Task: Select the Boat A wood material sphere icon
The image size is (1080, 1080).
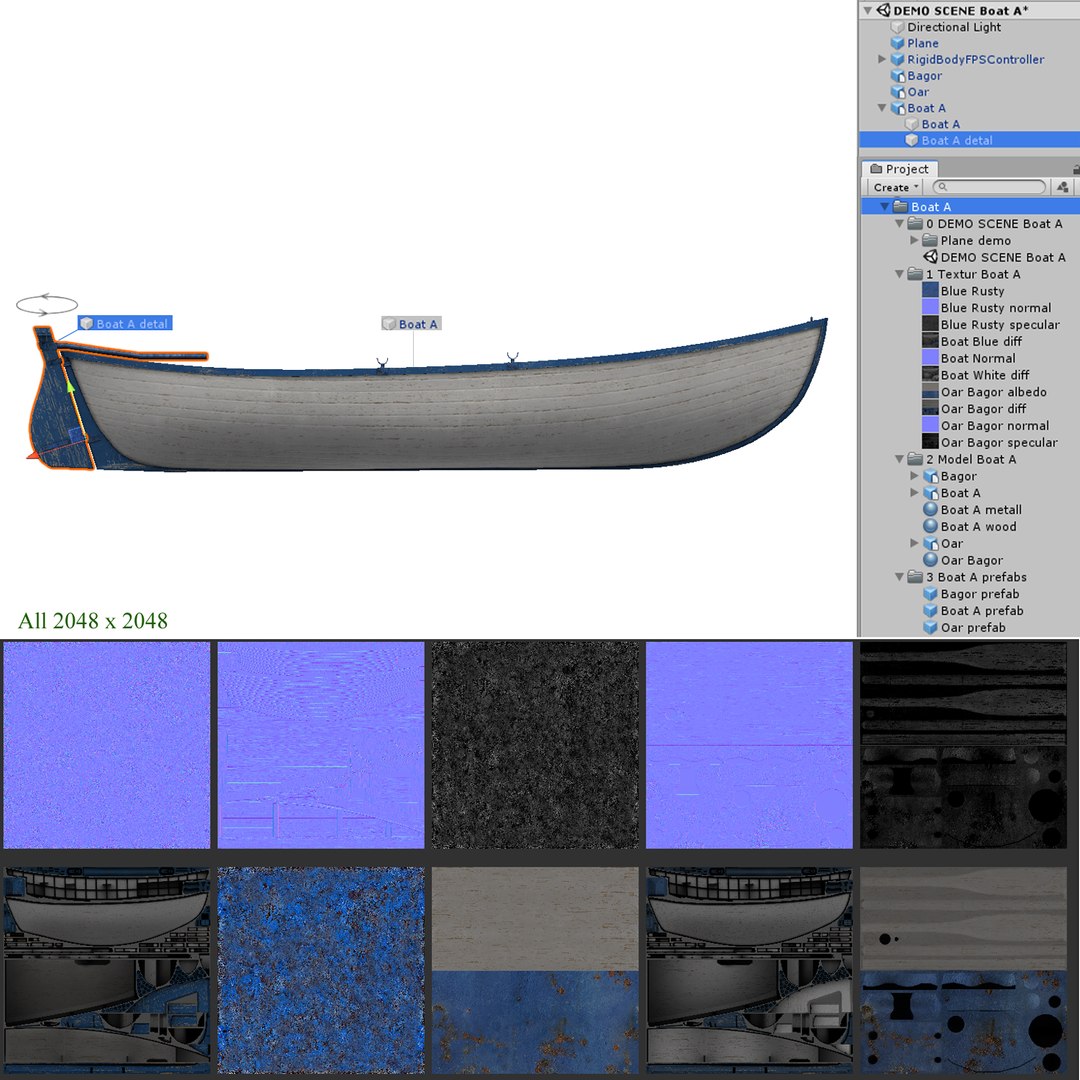Action: pyautogui.click(x=930, y=526)
